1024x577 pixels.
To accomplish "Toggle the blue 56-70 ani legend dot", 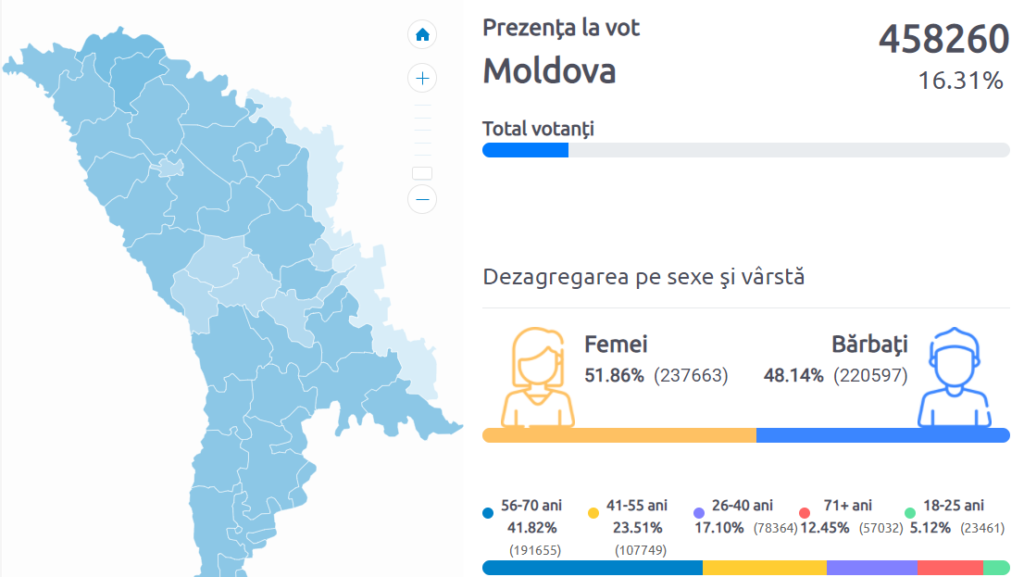I will pos(488,513).
